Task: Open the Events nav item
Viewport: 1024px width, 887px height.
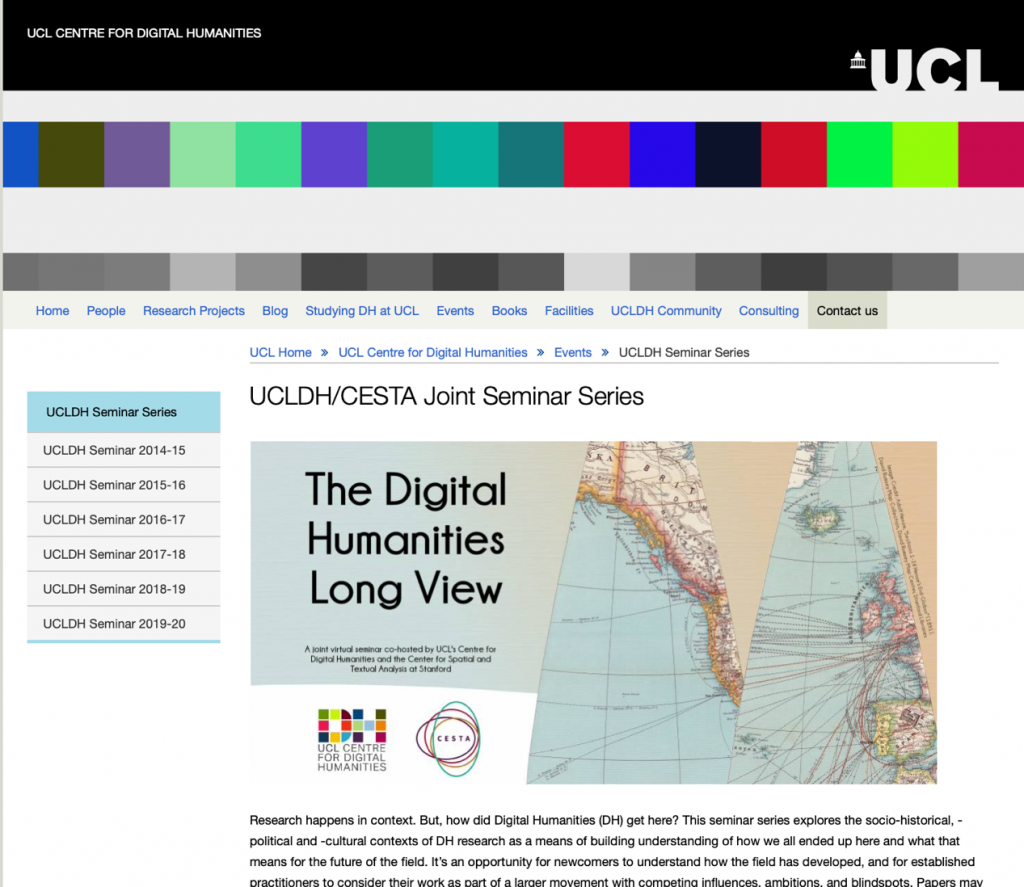Action: [455, 311]
